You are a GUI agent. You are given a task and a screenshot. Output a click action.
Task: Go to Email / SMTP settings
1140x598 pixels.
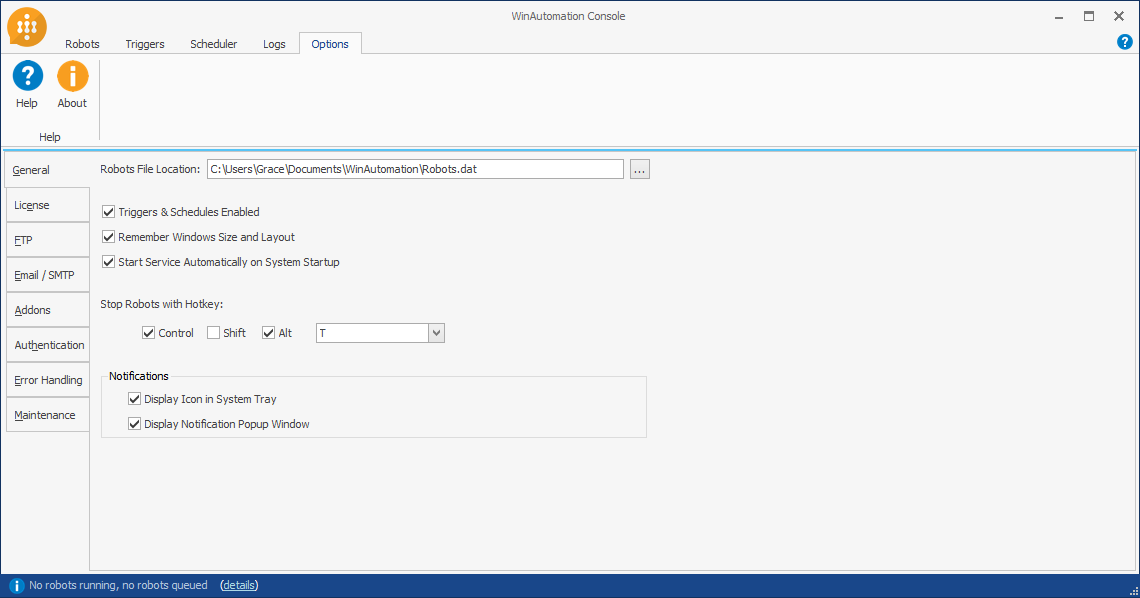pos(47,275)
